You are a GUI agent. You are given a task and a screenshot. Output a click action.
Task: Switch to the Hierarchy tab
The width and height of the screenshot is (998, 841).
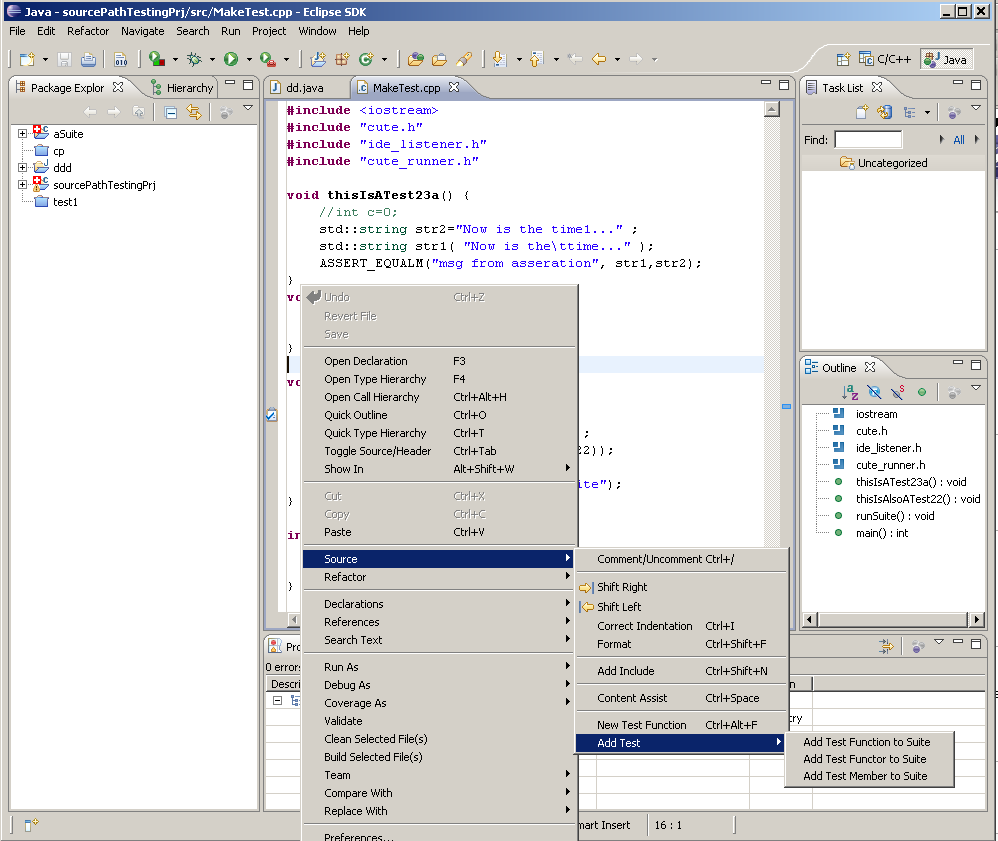pyautogui.click(x=183, y=88)
